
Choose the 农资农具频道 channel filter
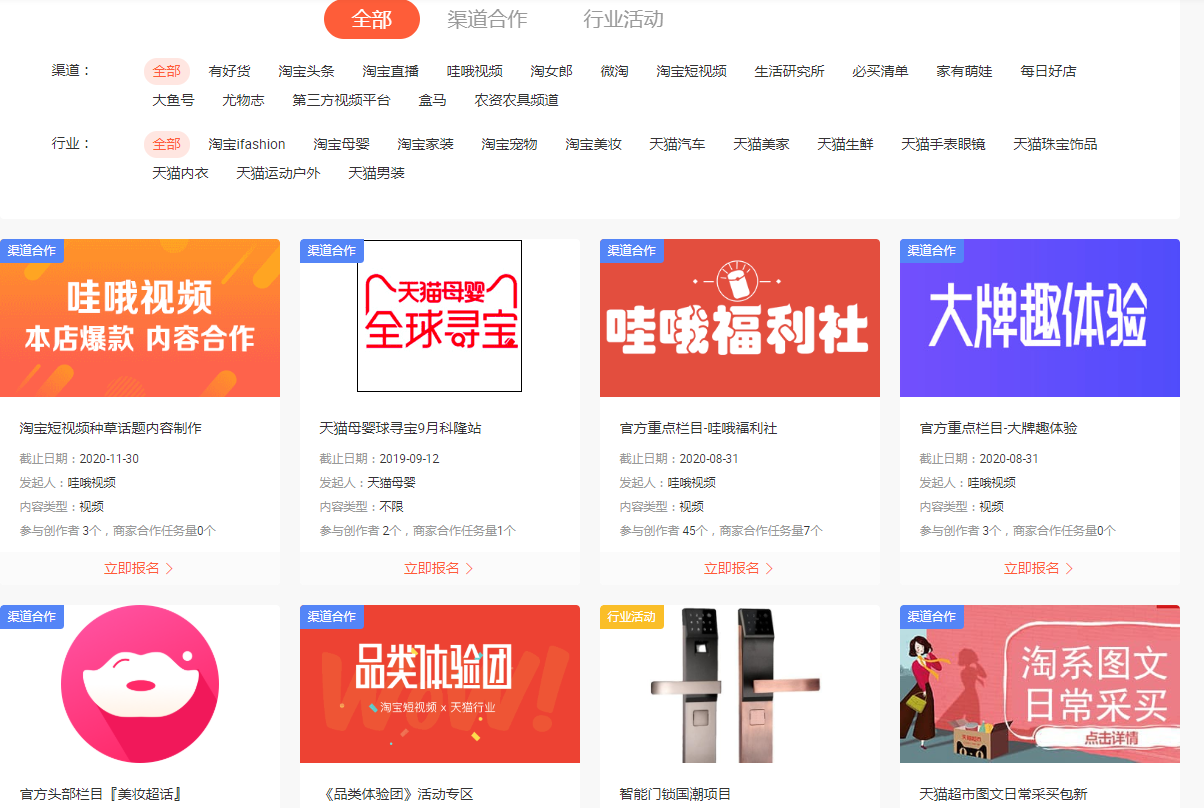click(x=516, y=100)
